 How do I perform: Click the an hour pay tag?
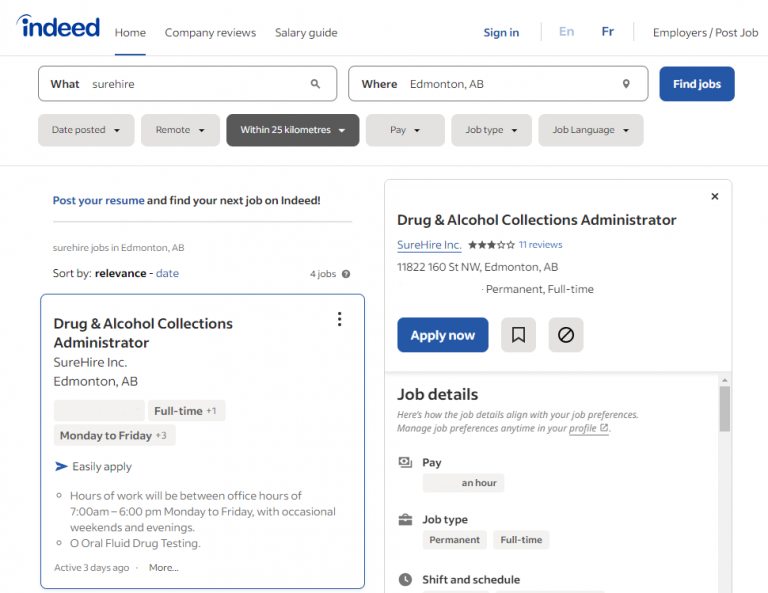click(463, 483)
